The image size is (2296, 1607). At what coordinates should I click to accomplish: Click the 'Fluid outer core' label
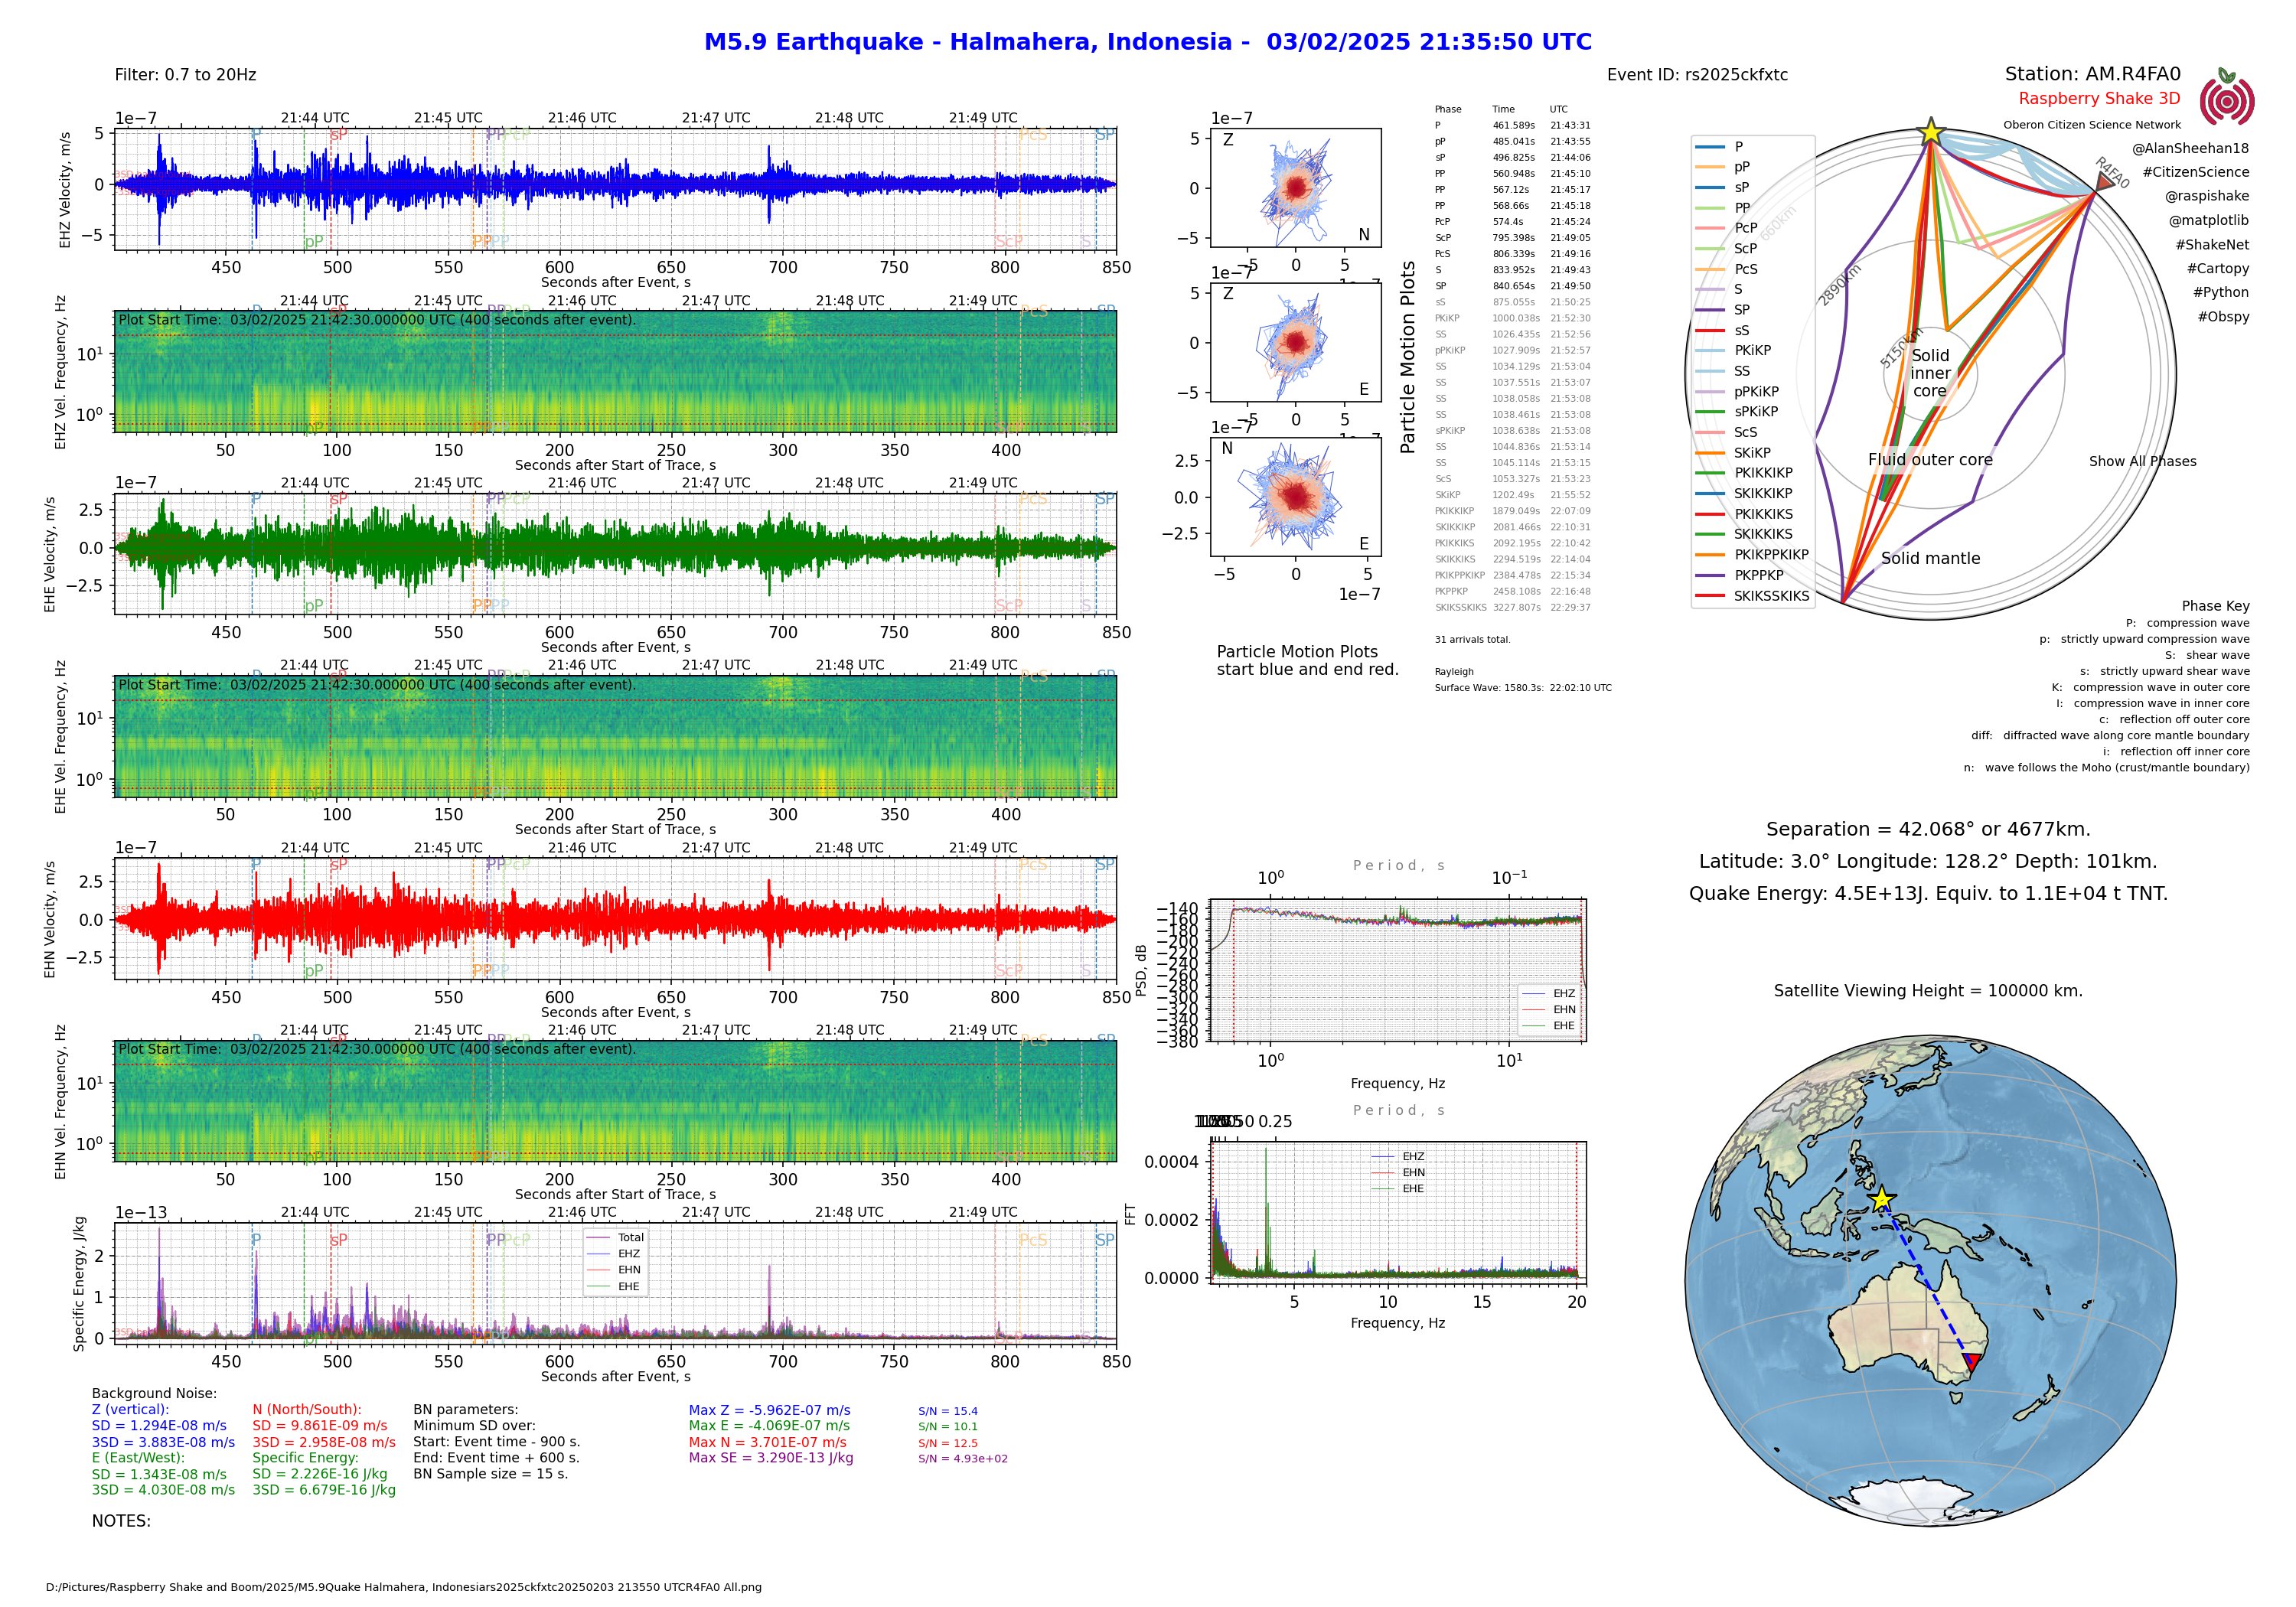[1930, 460]
